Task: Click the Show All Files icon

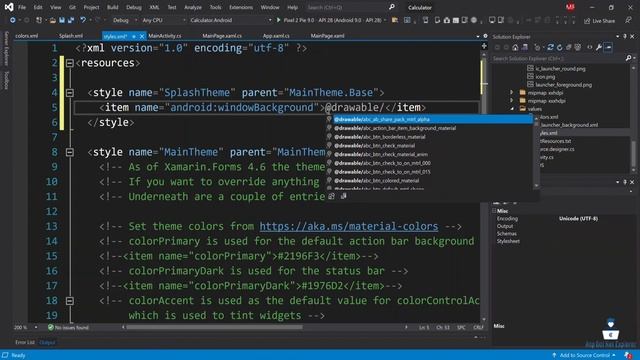Action: click(578, 48)
